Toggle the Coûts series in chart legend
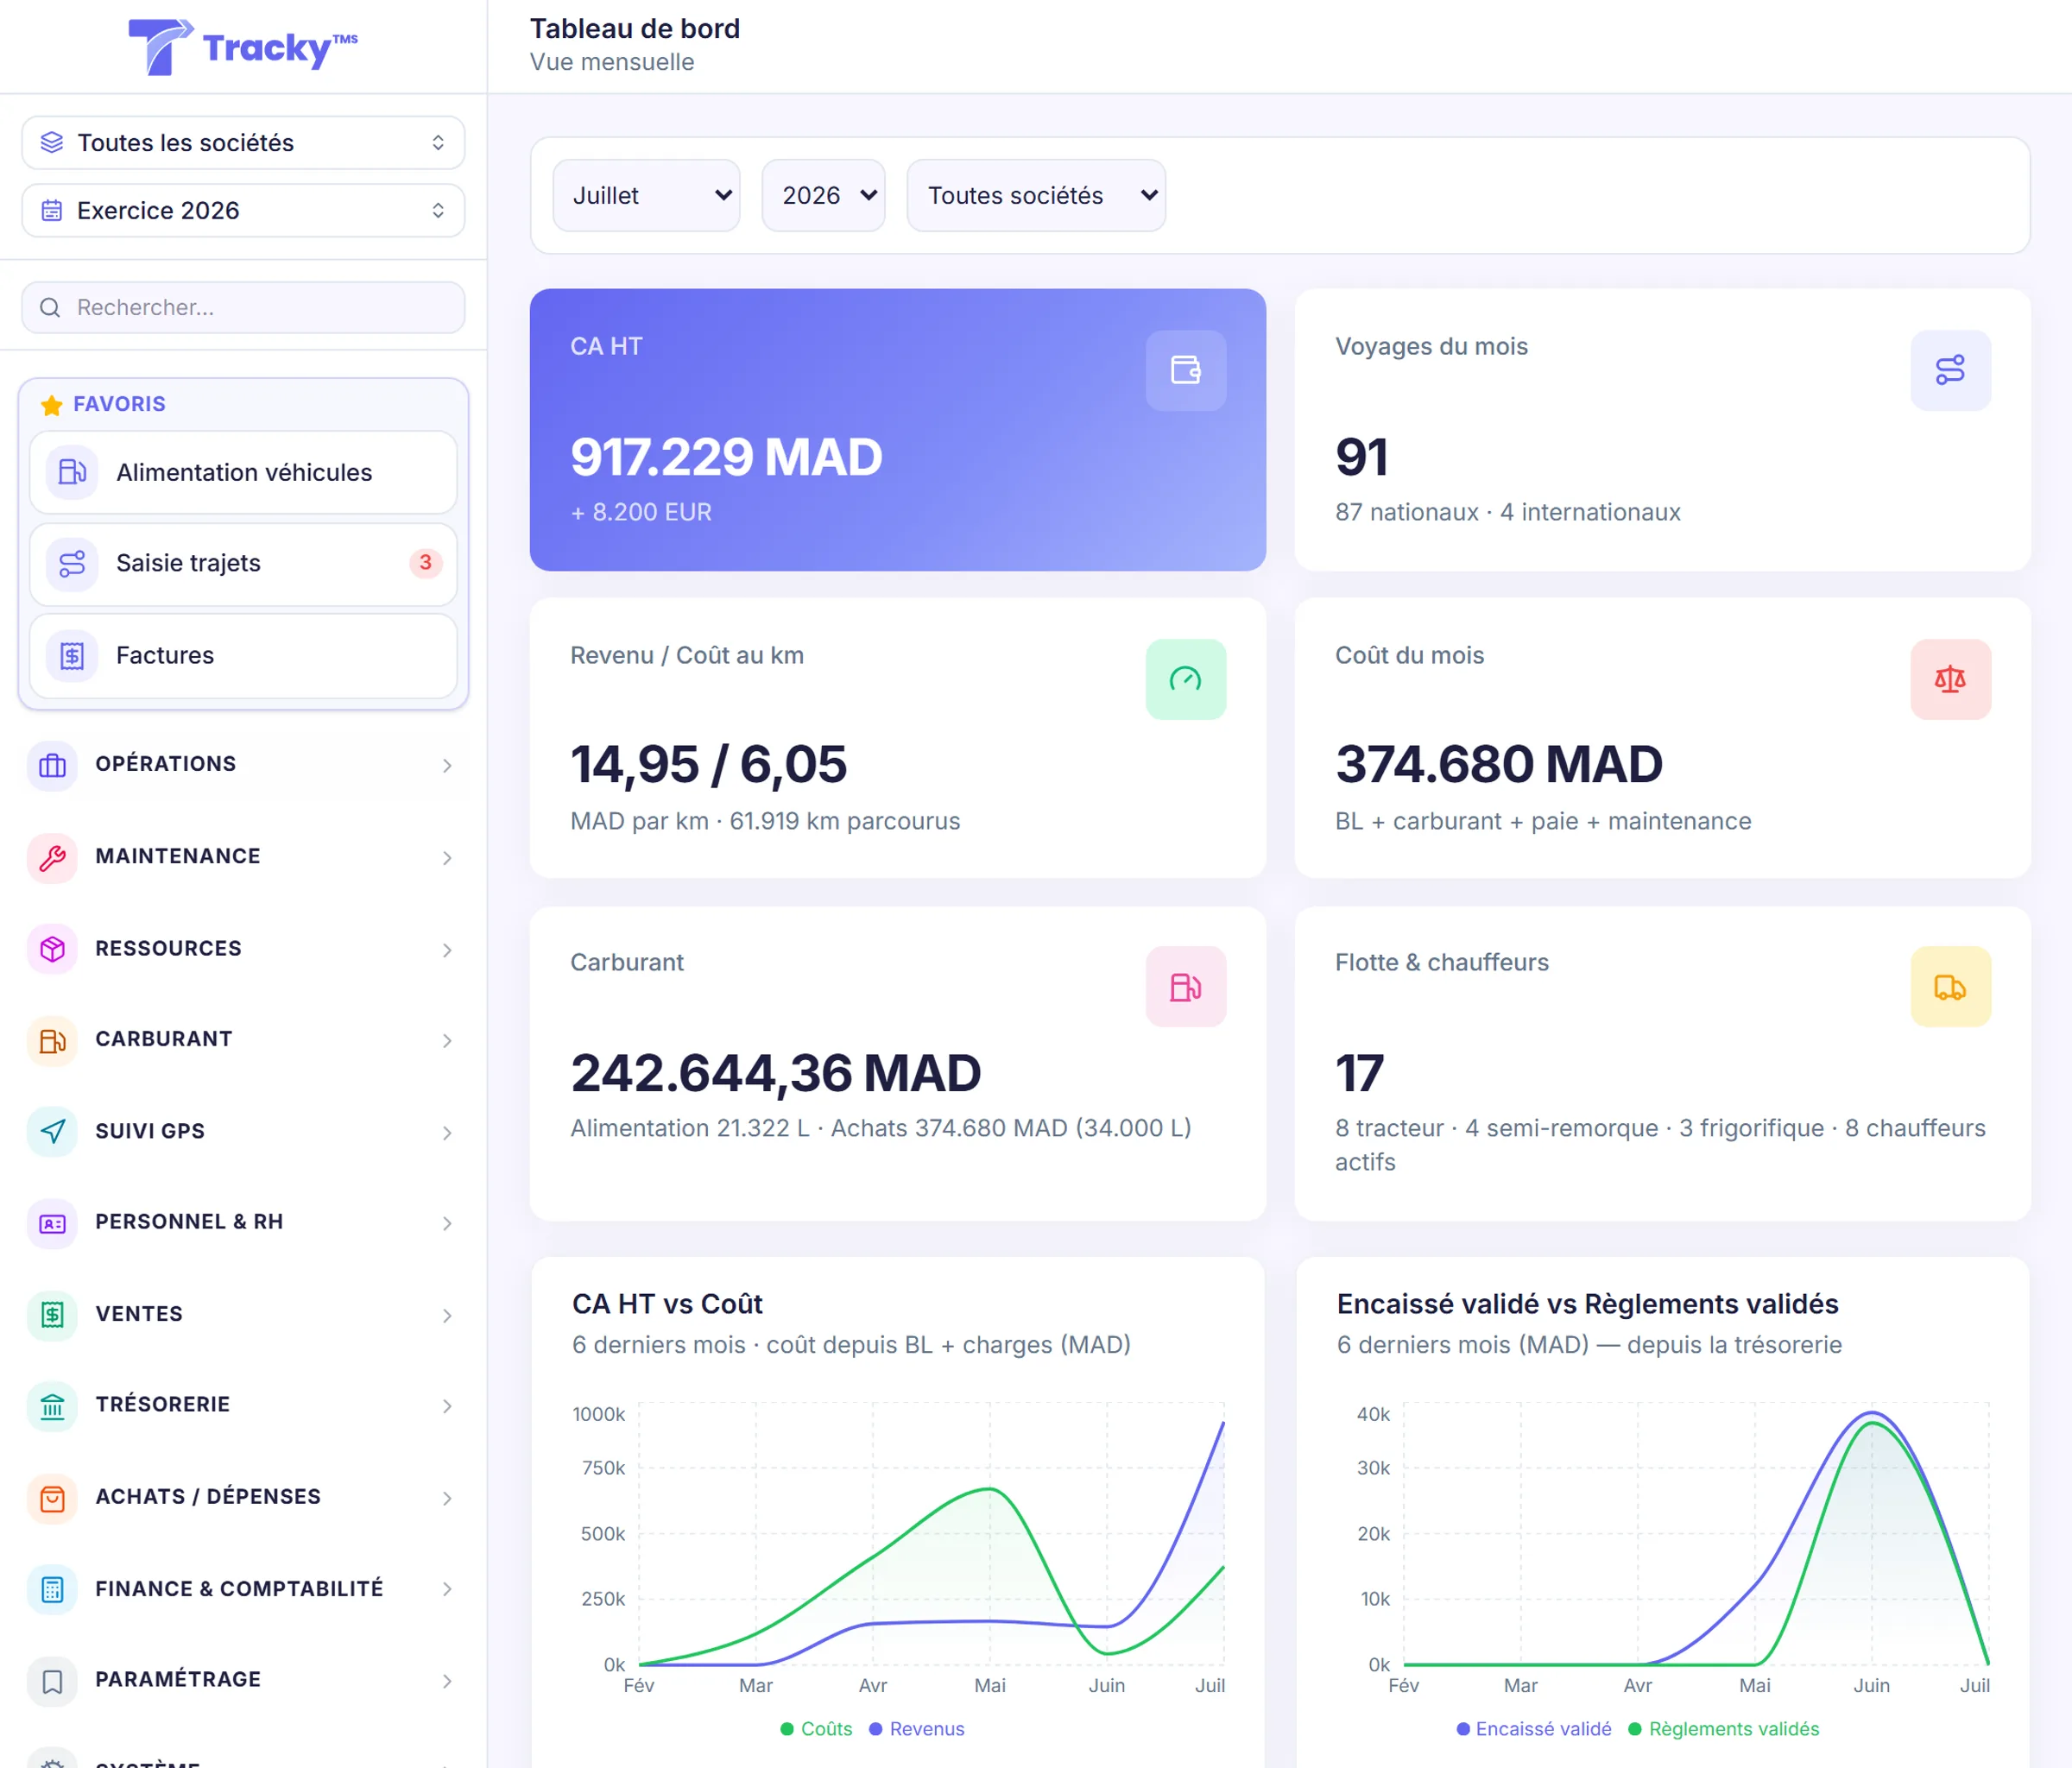2072x1768 pixels. pos(816,1729)
